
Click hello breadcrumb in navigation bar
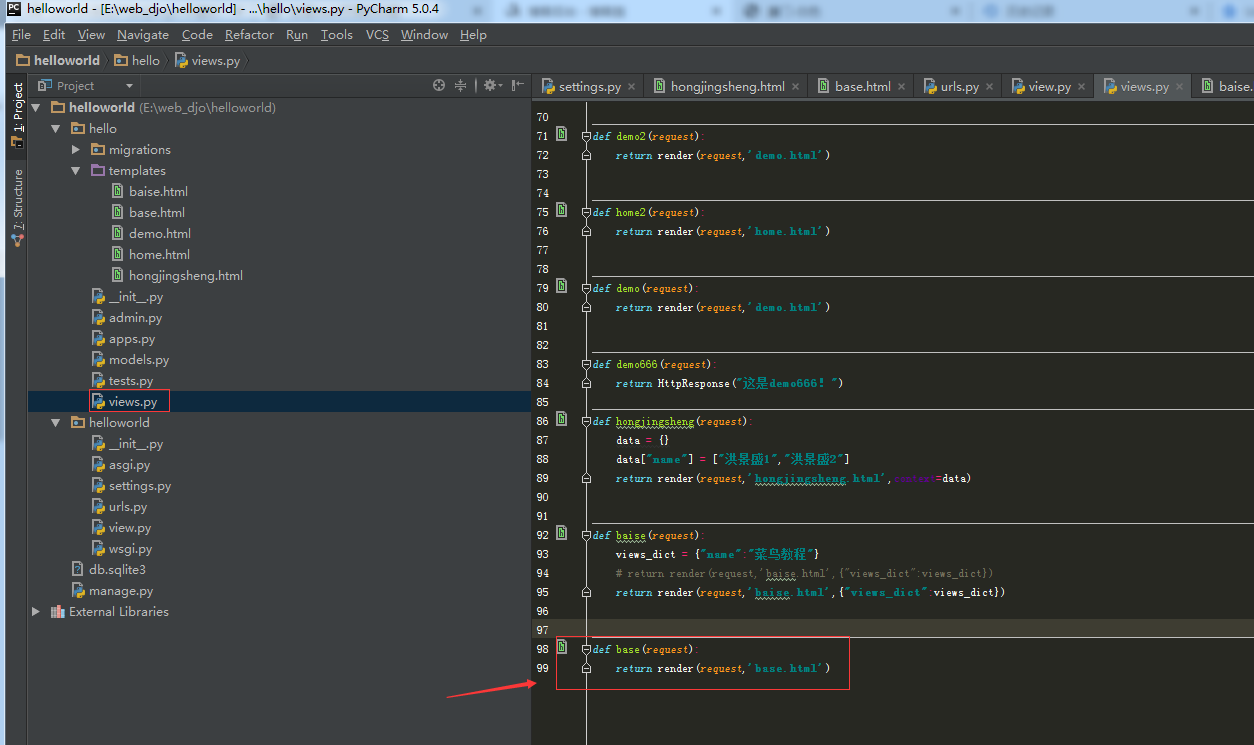137,60
